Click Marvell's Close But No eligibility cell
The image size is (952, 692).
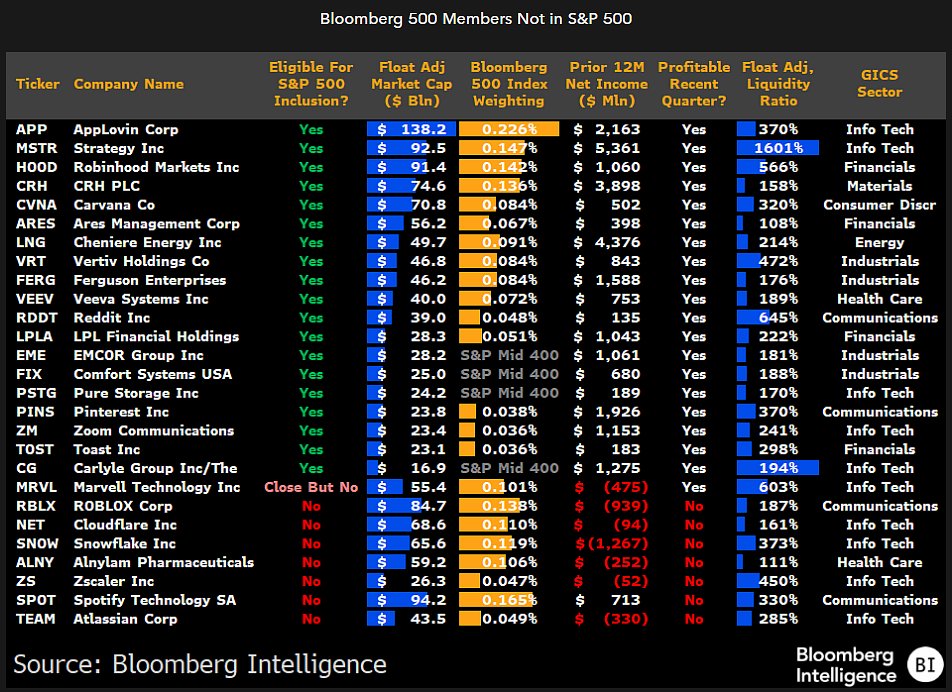[311, 487]
